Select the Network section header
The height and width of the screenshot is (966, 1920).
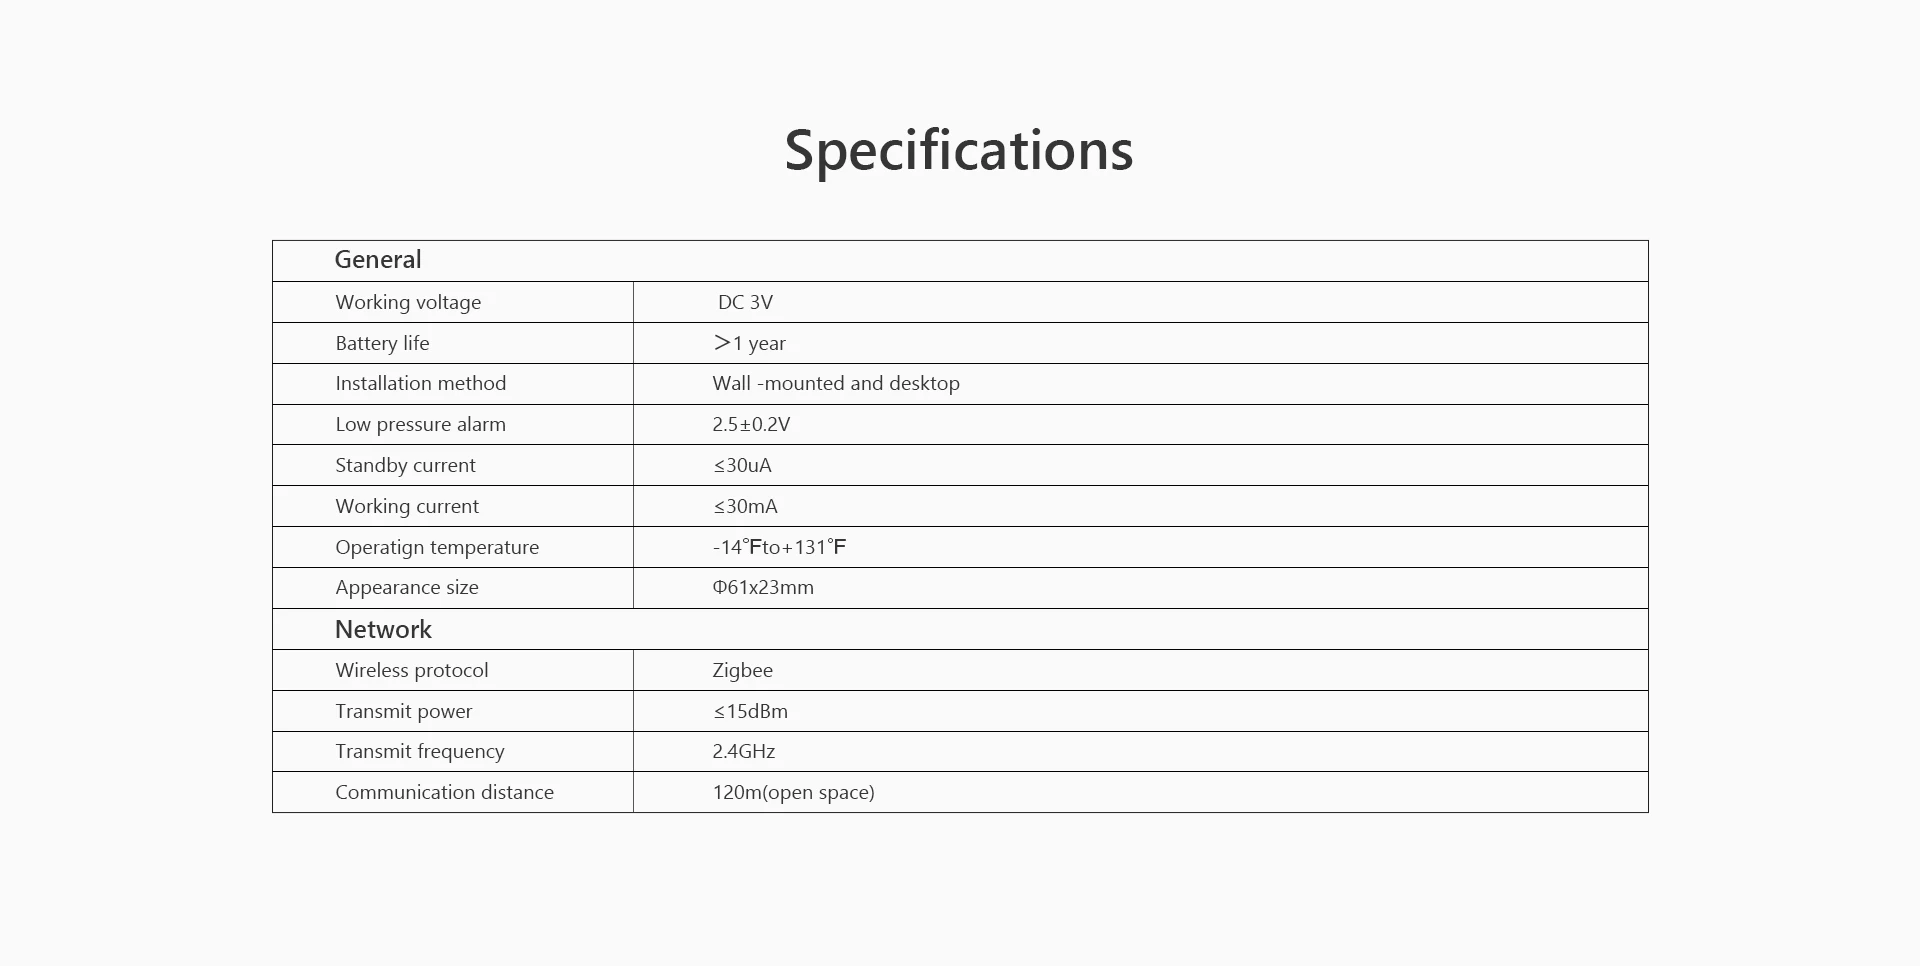click(x=383, y=629)
